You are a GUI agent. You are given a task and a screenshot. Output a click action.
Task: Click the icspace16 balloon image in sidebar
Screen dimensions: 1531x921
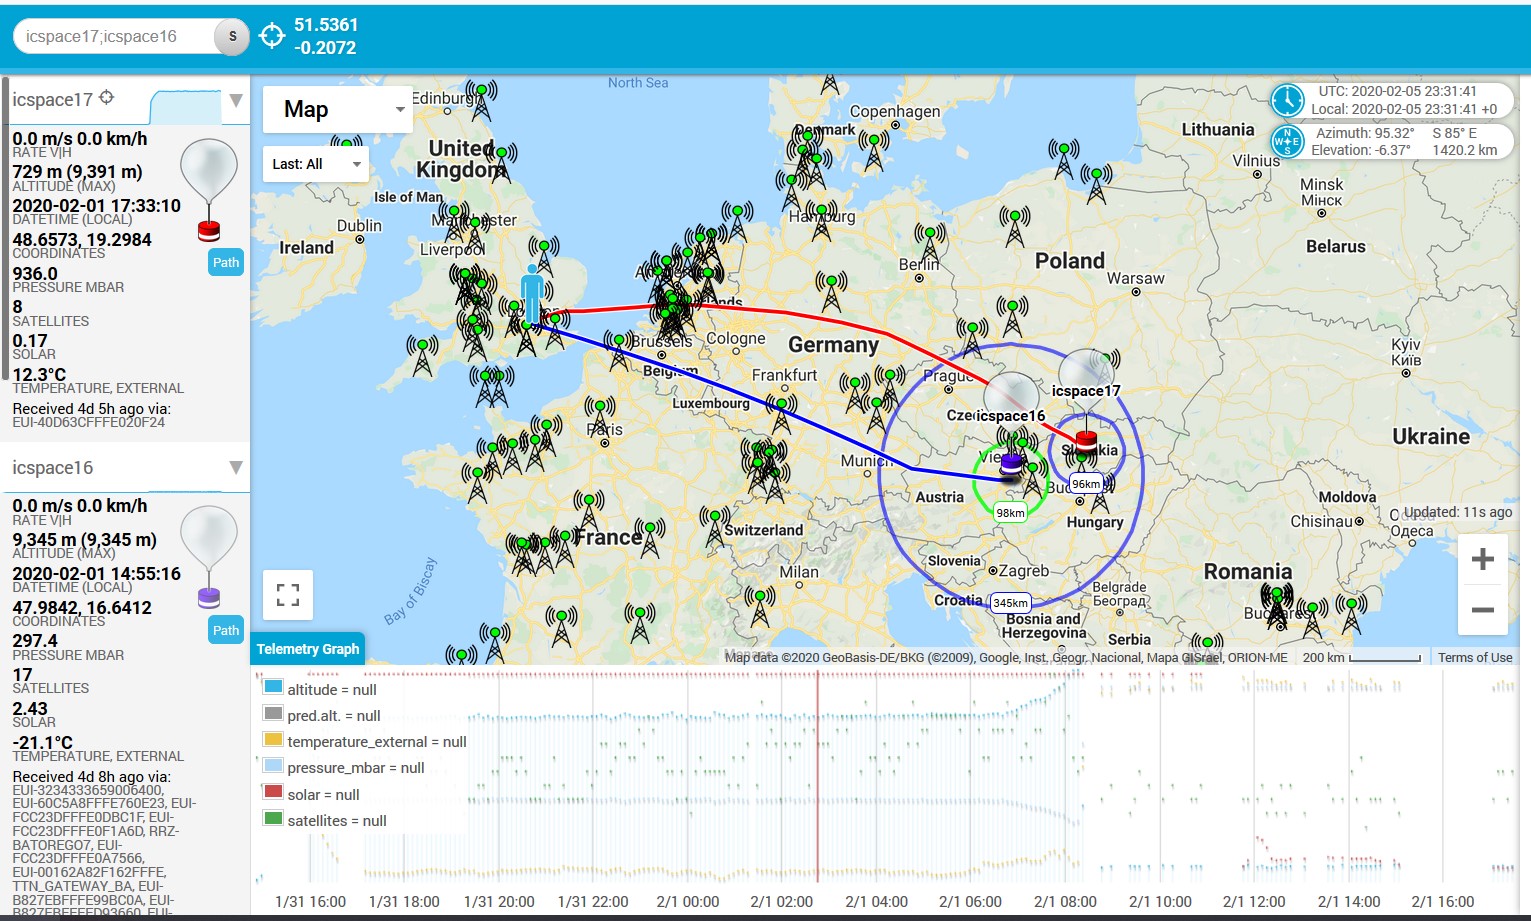[x=209, y=558]
